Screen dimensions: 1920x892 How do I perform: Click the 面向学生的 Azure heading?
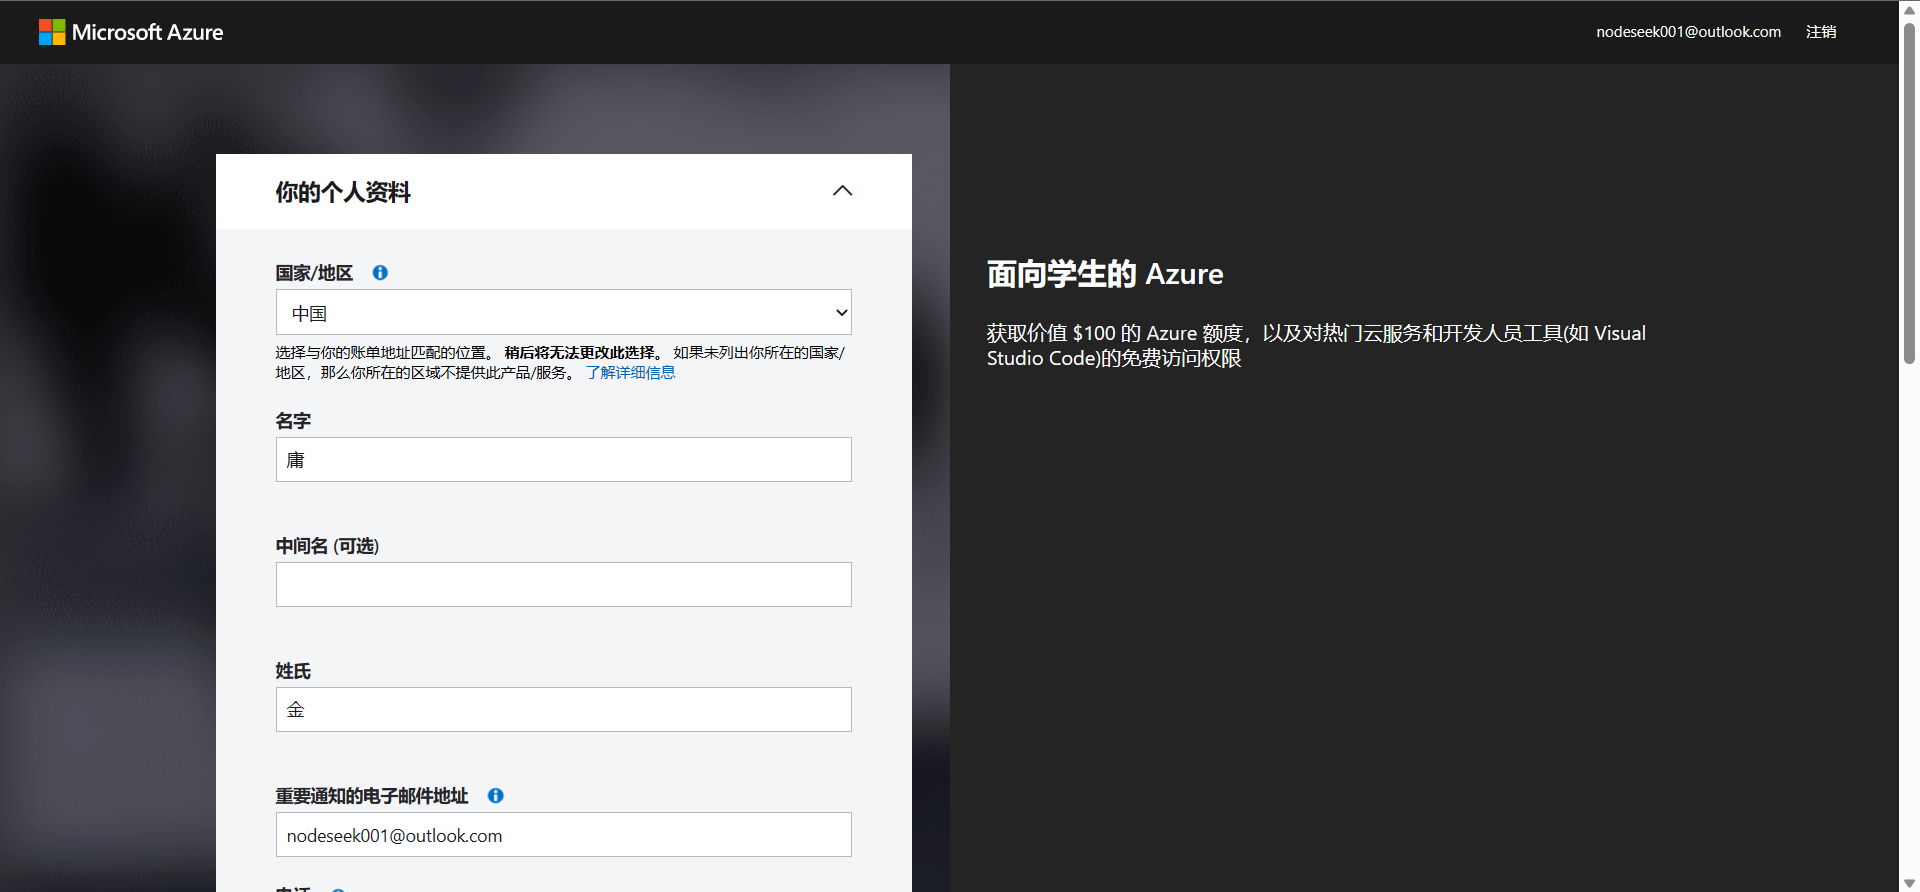(1104, 274)
